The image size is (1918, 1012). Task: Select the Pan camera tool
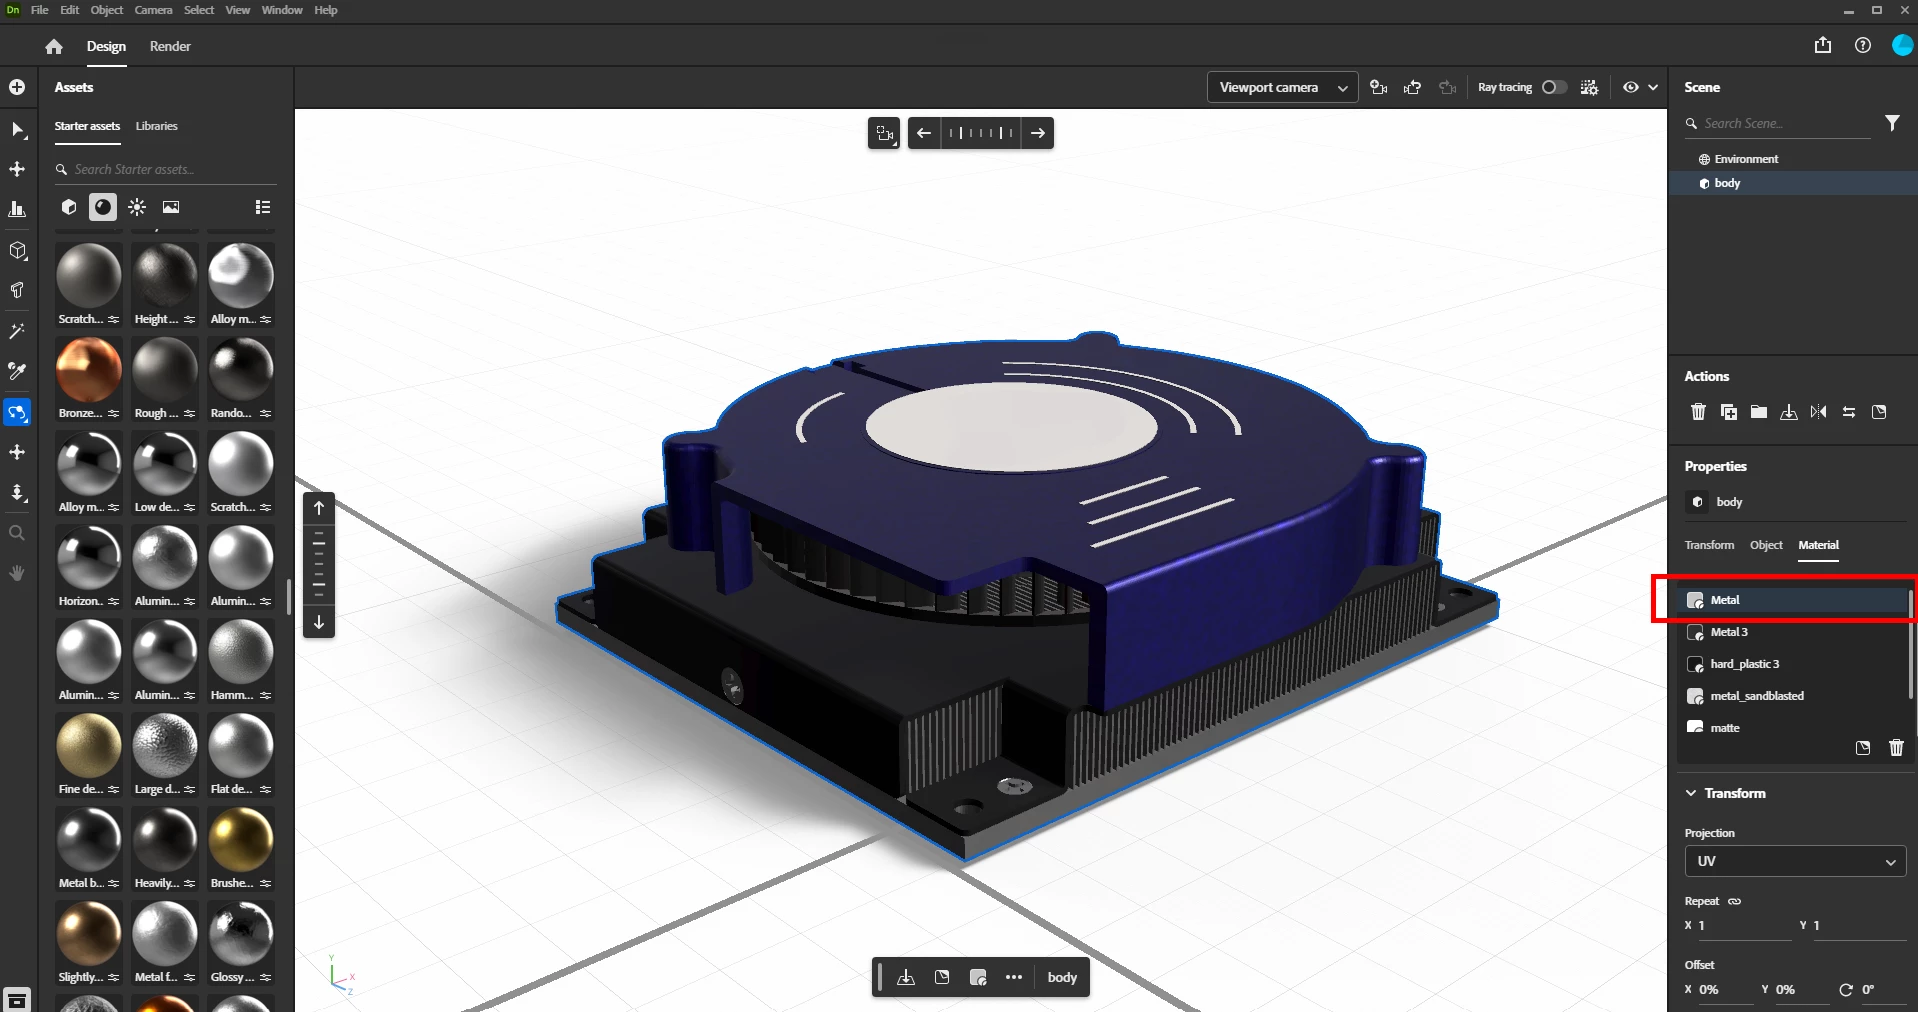[17, 452]
